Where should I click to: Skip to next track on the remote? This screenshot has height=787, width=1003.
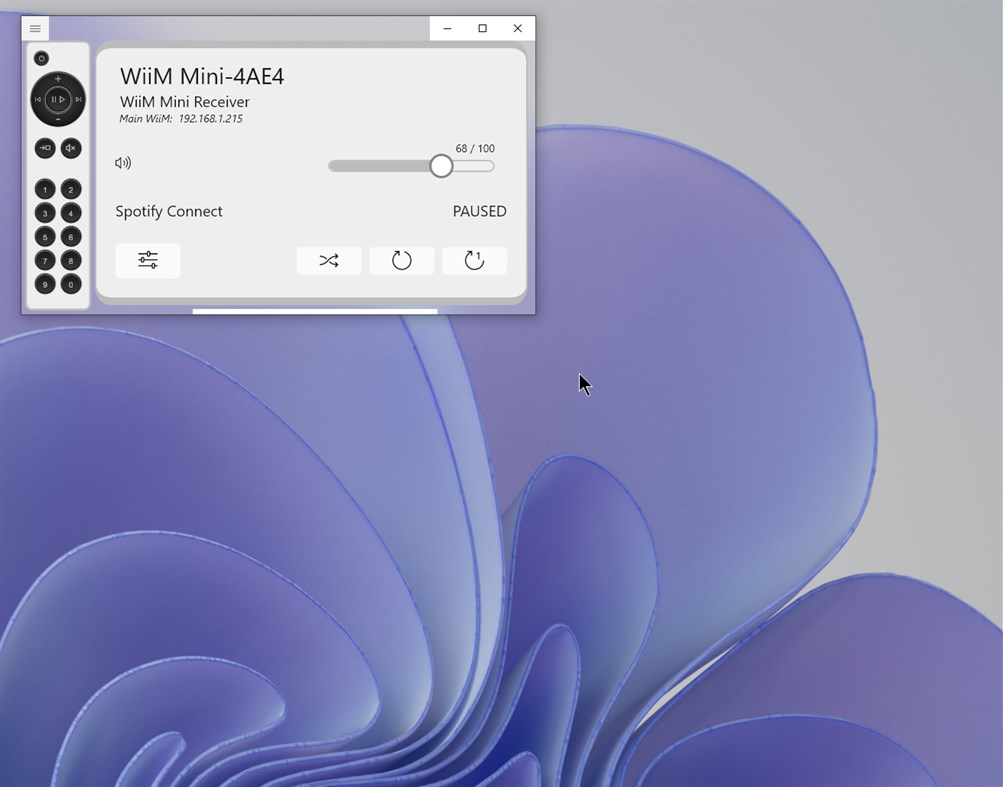coord(77,99)
